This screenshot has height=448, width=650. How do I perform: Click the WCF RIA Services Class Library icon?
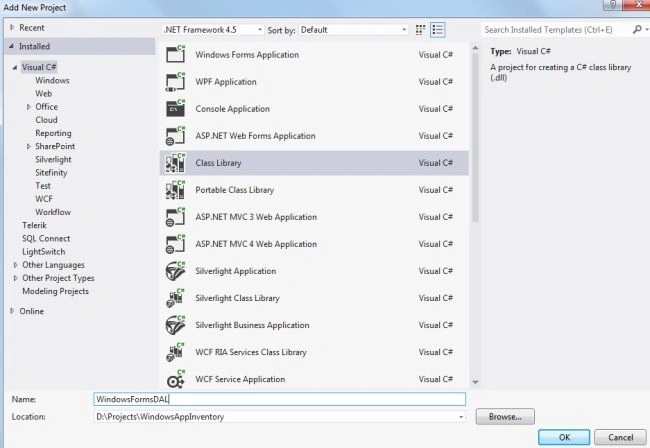coord(175,352)
